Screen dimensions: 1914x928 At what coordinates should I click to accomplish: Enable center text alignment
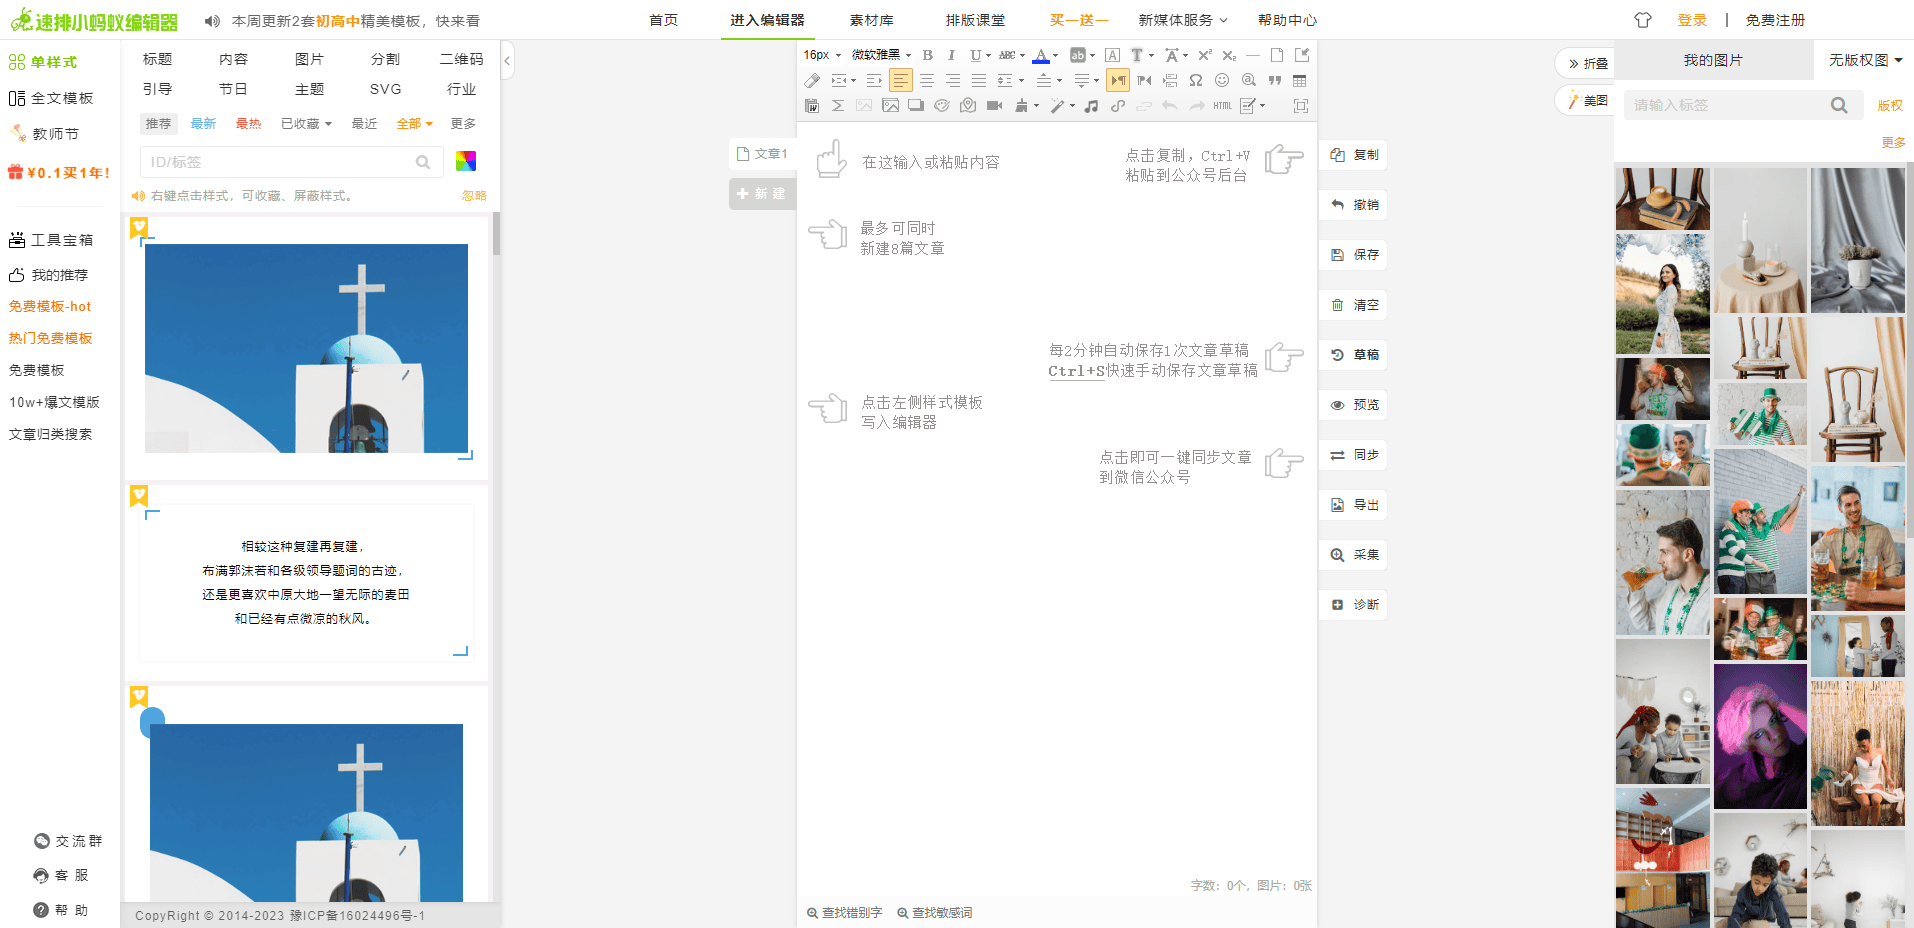click(926, 80)
